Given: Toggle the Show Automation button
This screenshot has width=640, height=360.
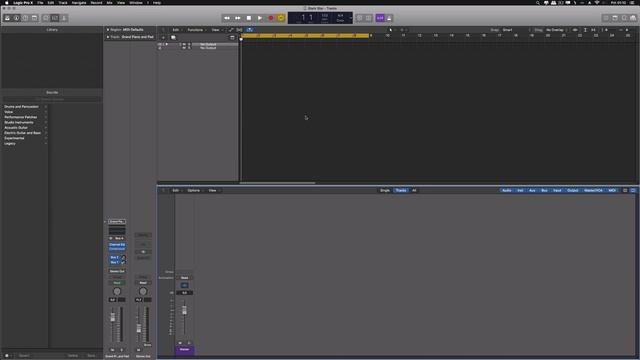Looking at the screenshot, I should (231, 30).
